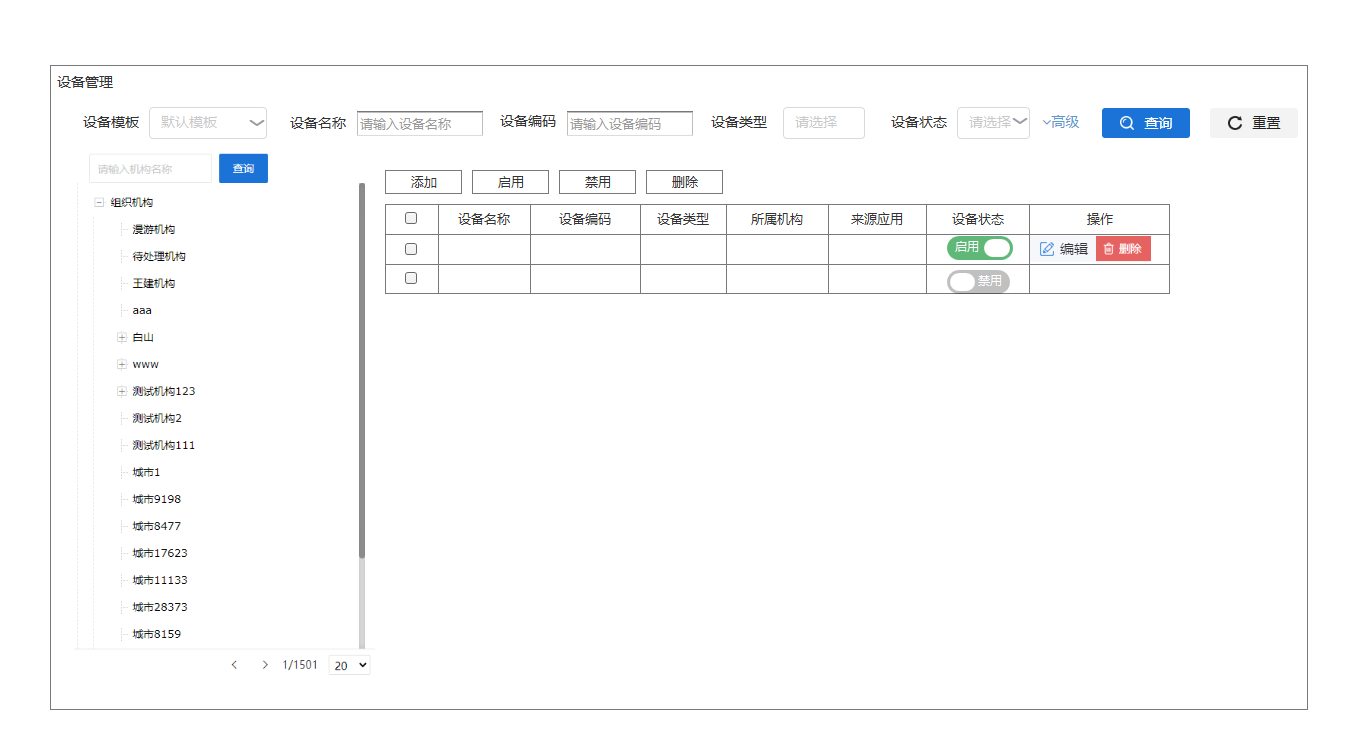Click the blue 查询 button in top filter bar
The height and width of the screenshot is (750, 1364).
click(x=1146, y=123)
